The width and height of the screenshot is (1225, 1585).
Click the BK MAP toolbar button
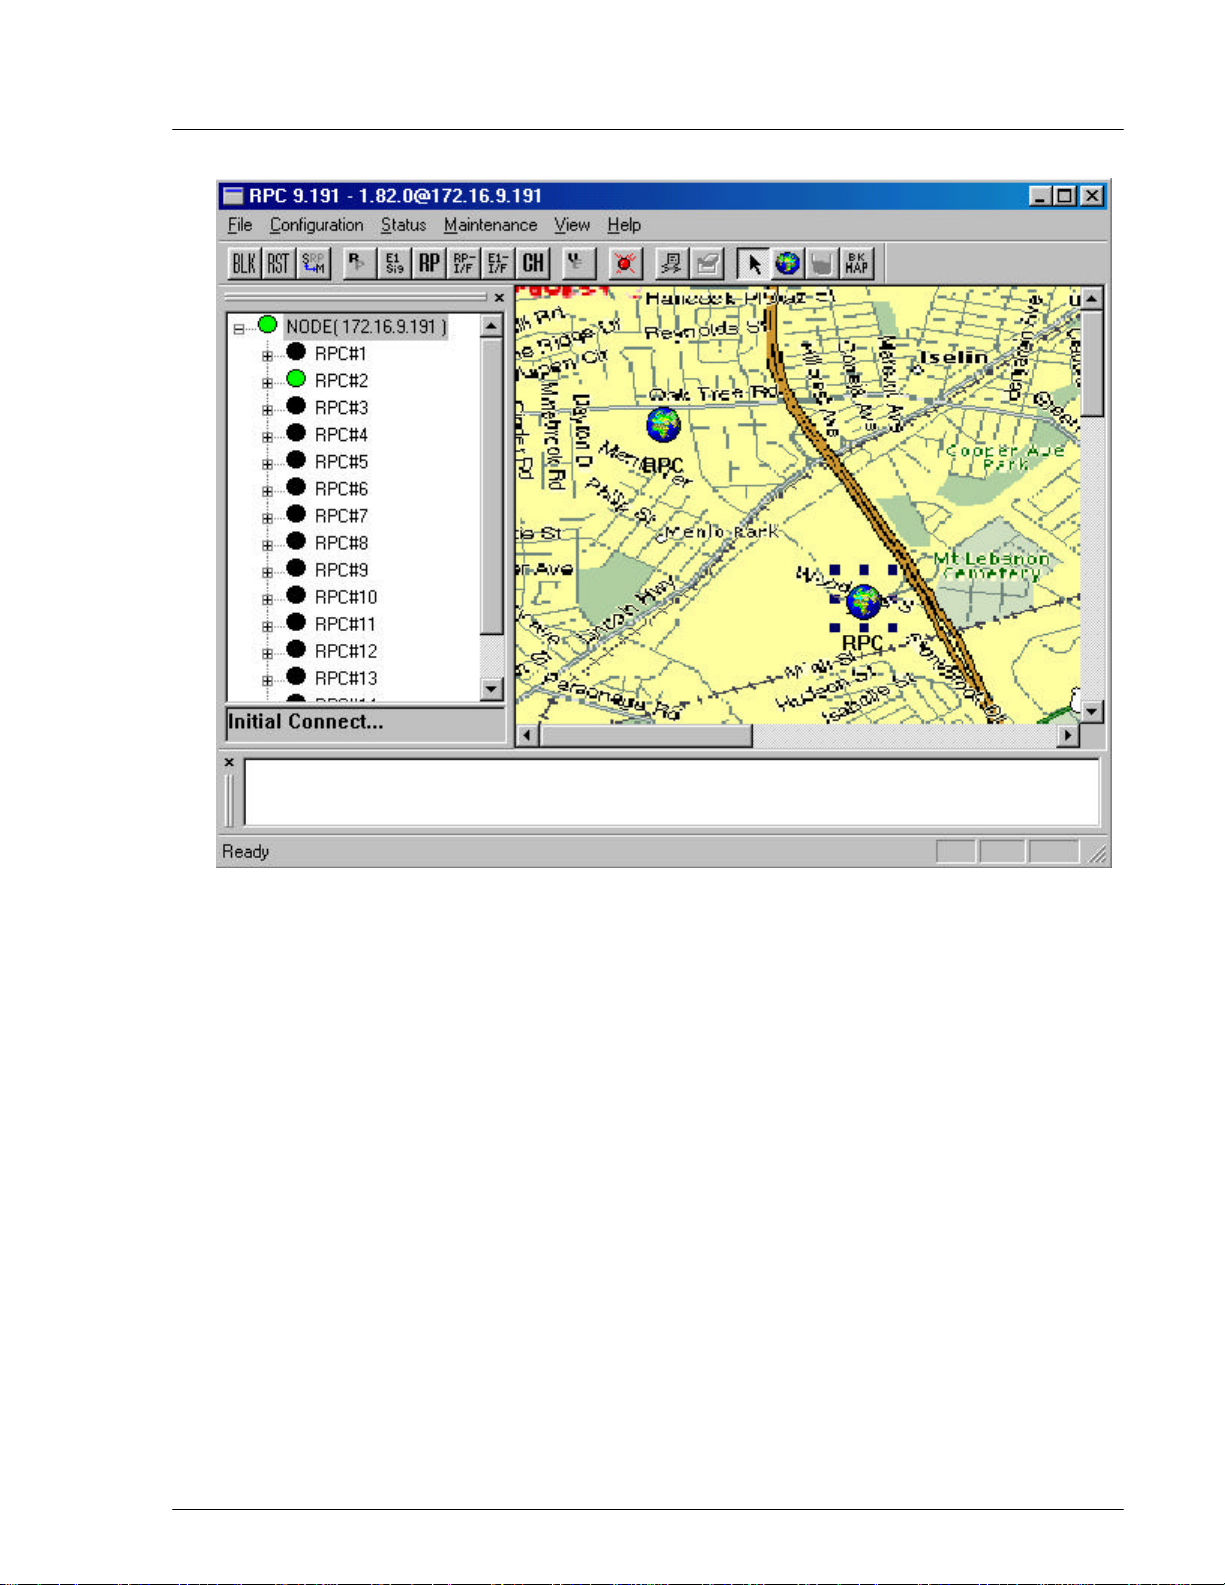(x=857, y=263)
